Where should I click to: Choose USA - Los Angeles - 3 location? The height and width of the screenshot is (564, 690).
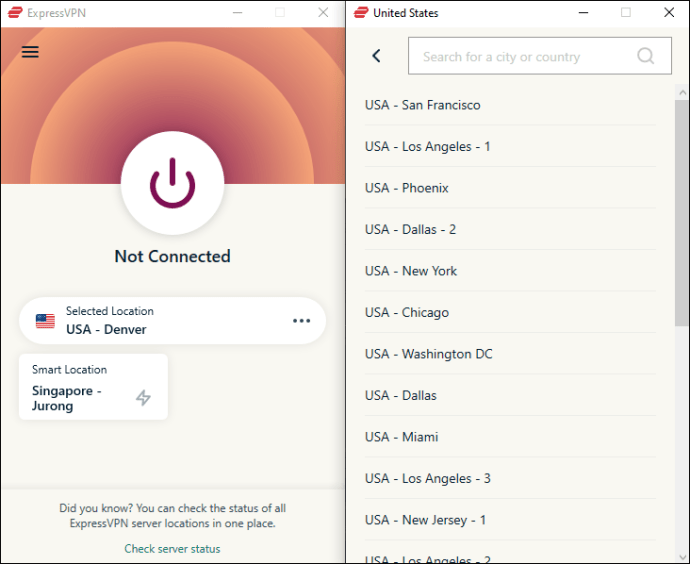(x=510, y=478)
